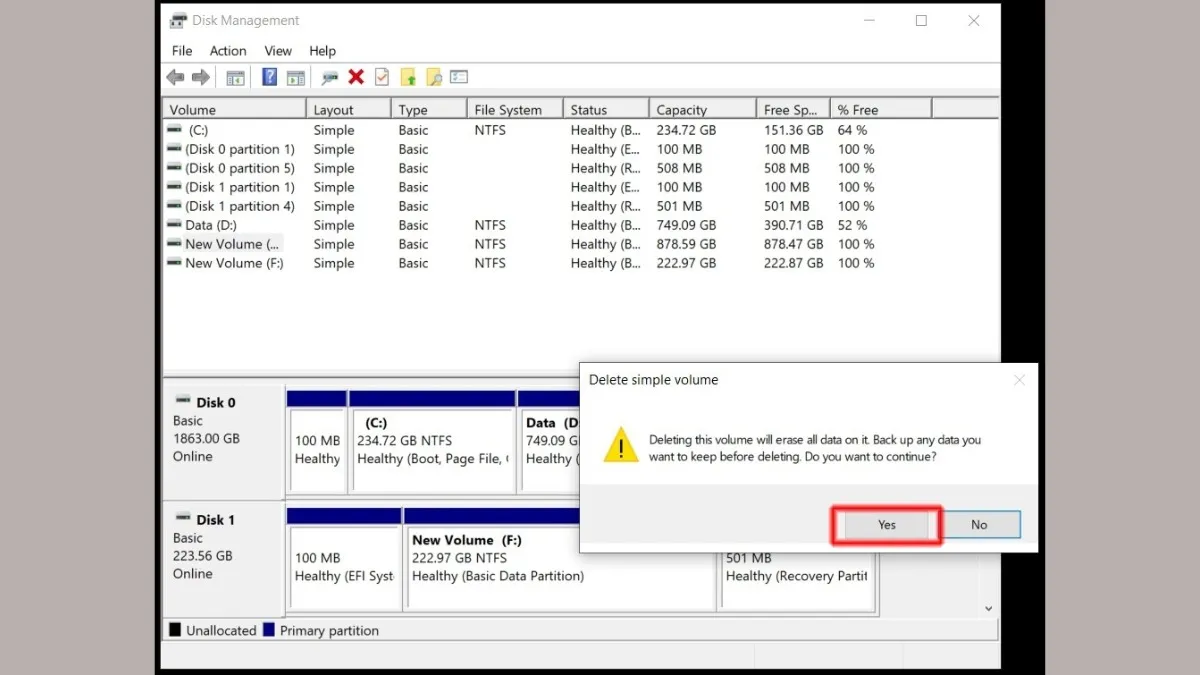Open the File menu
Screen dimensions: 1200x675
(182, 51)
